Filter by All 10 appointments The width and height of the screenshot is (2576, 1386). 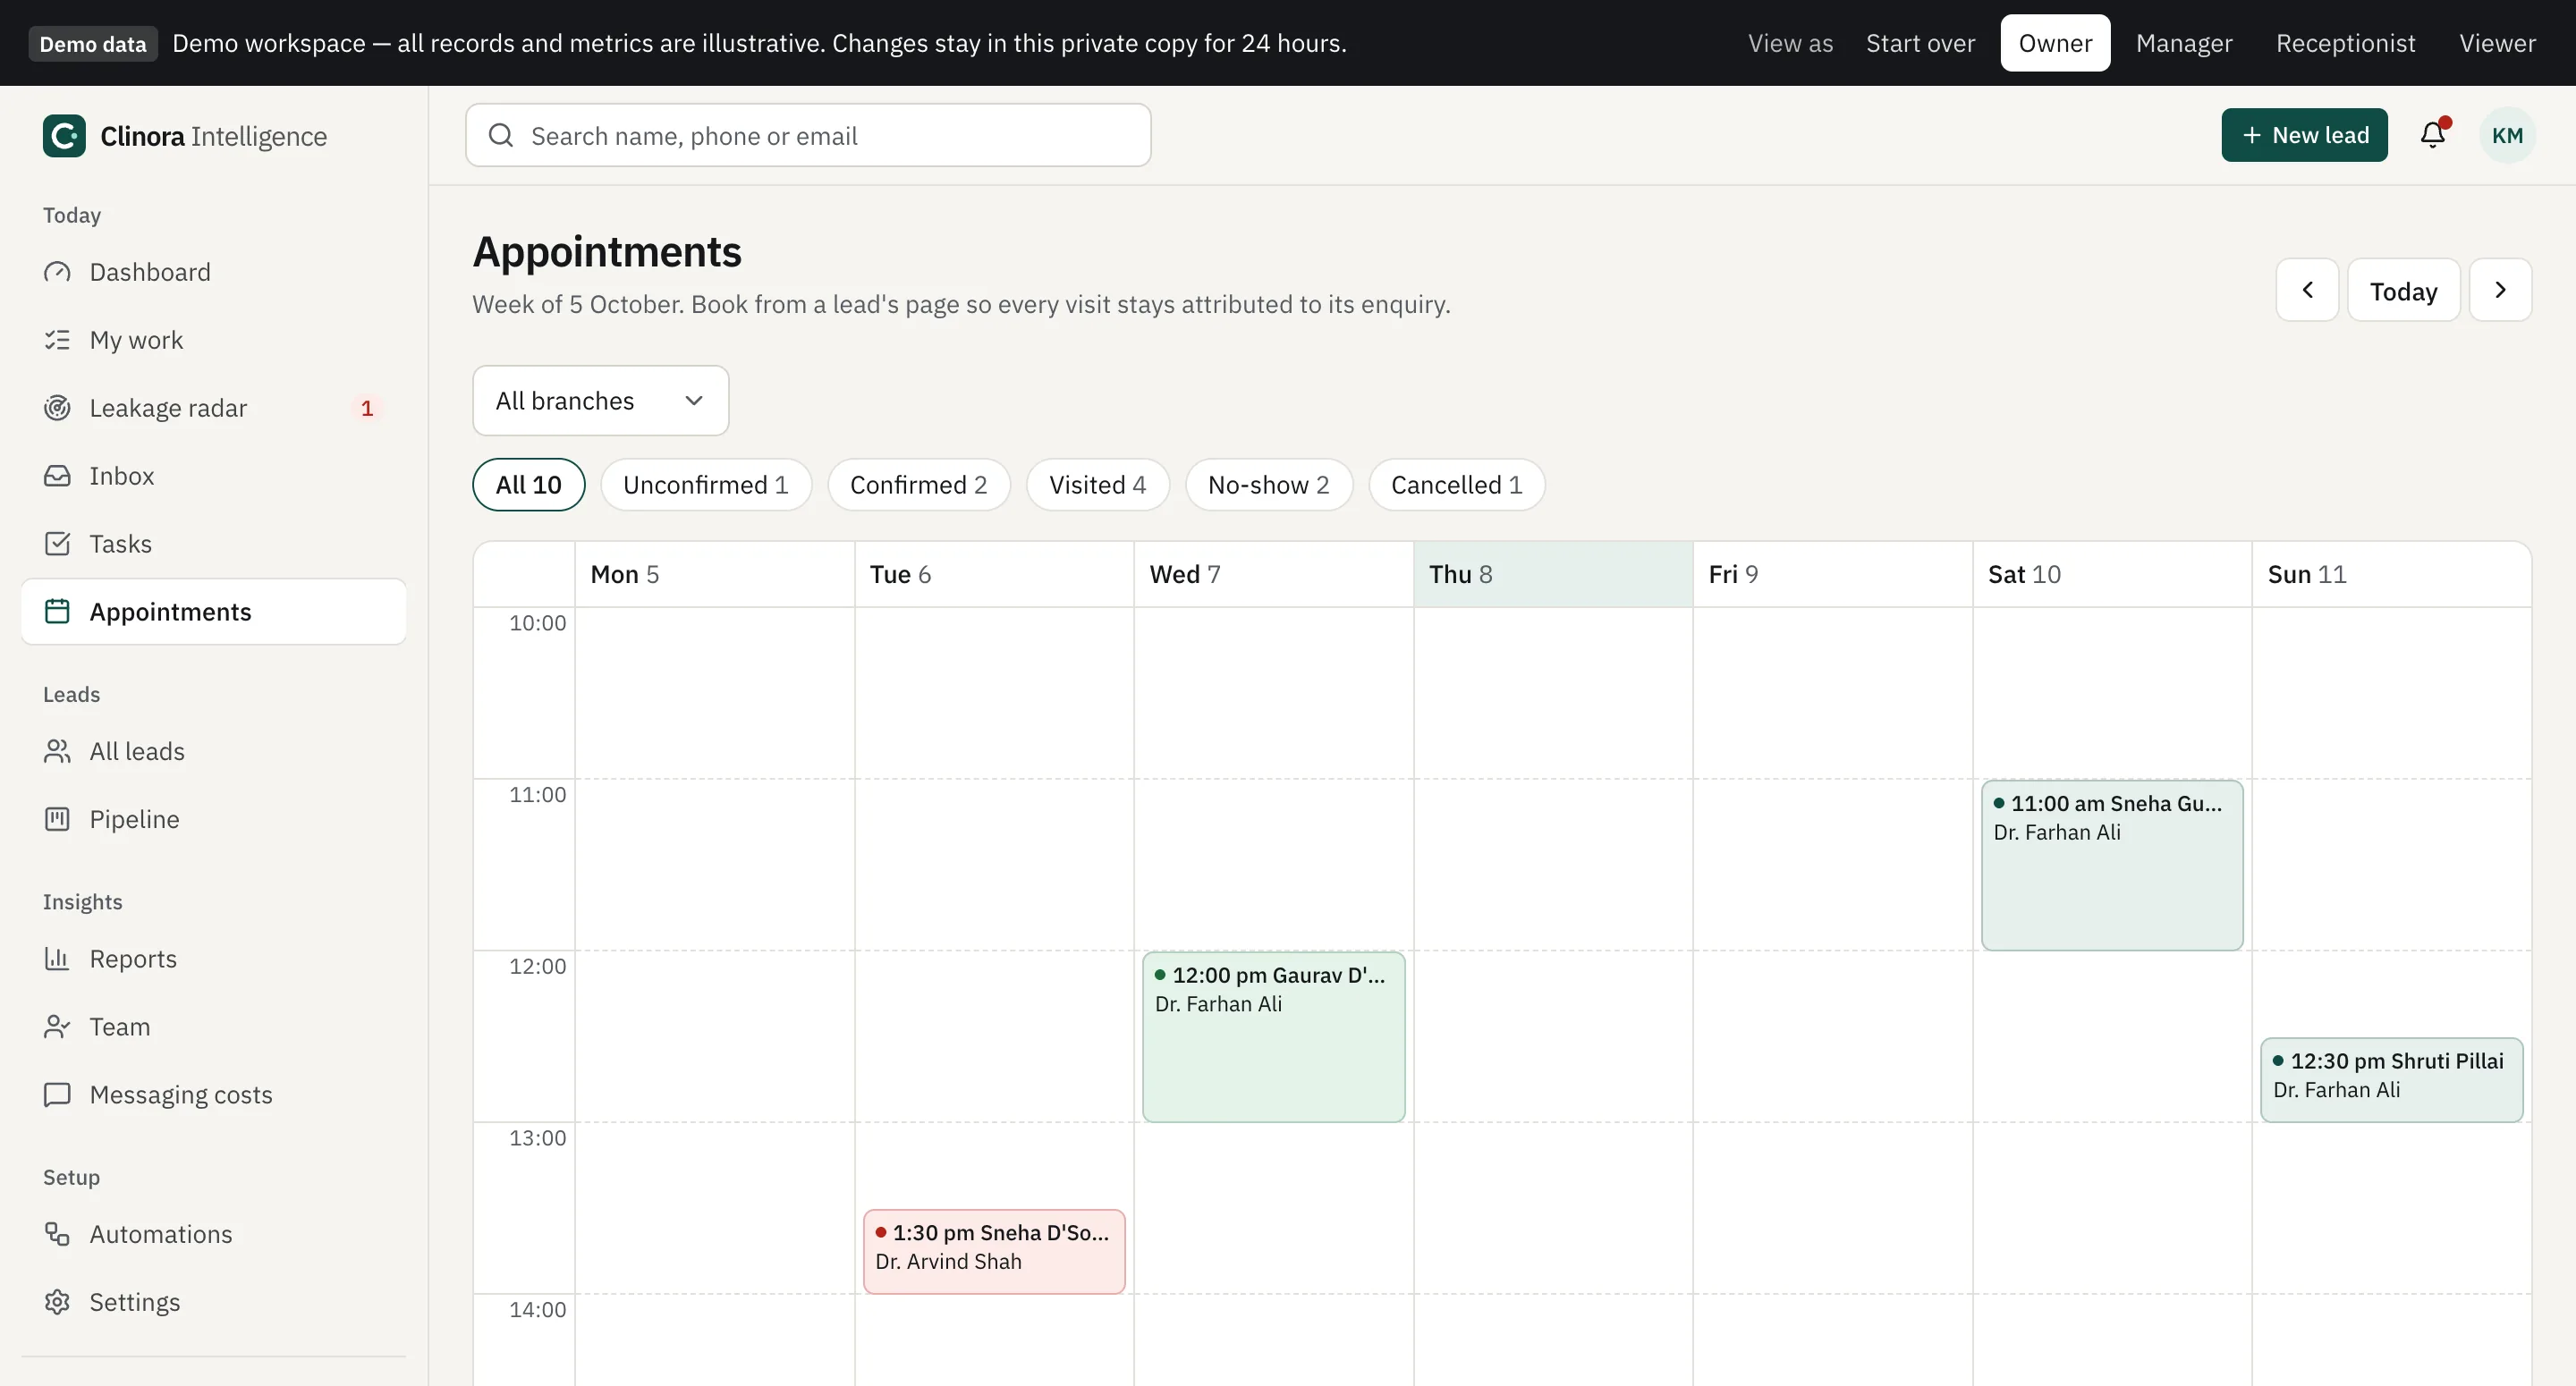pyautogui.click(x=529, y=485)
